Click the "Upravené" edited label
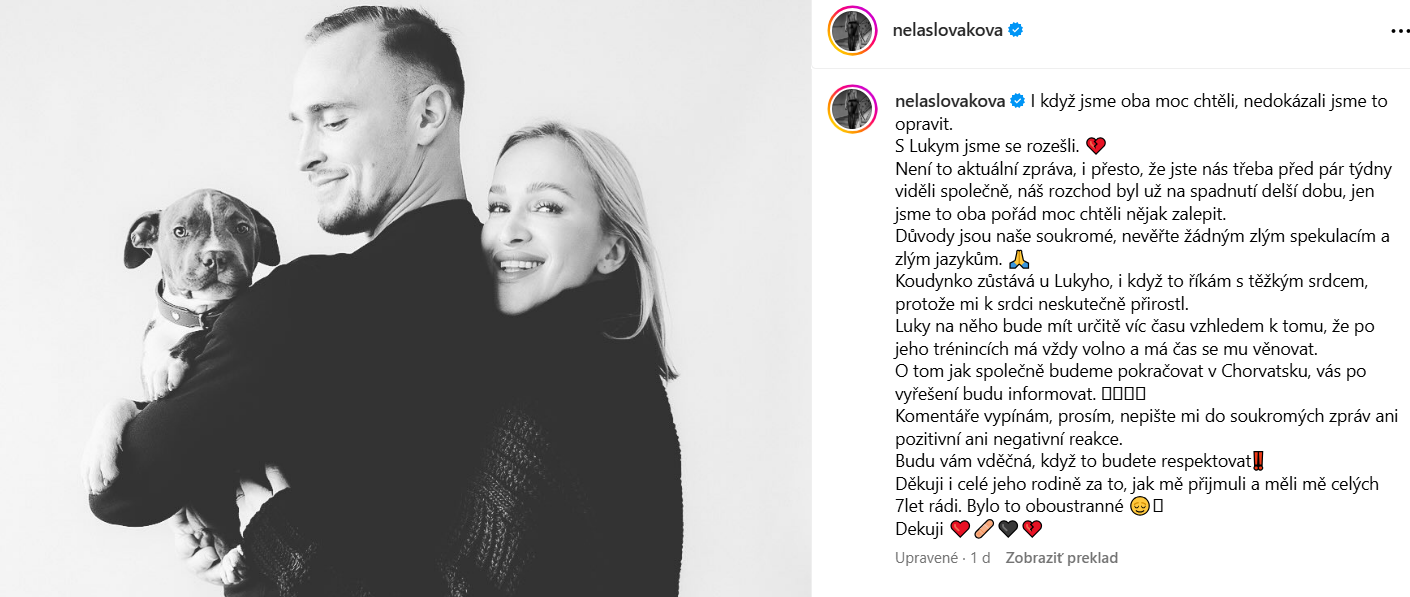 click(x=925, y=558)
